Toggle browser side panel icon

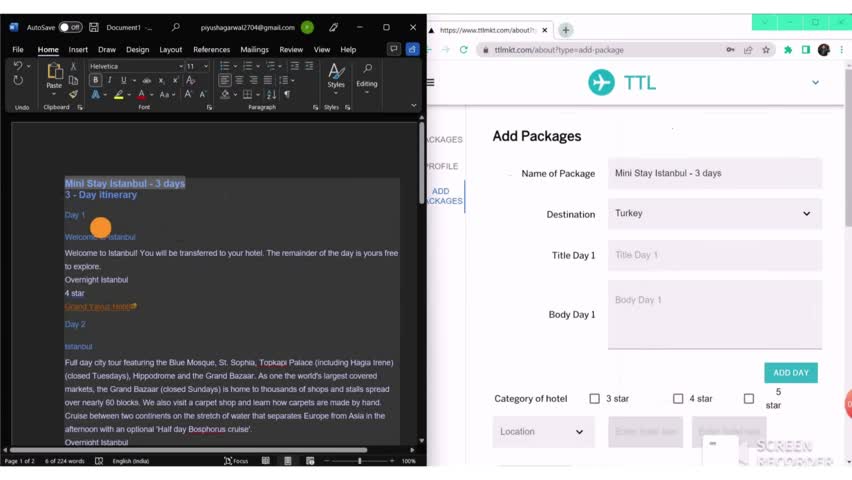click(x=806, y=50)
